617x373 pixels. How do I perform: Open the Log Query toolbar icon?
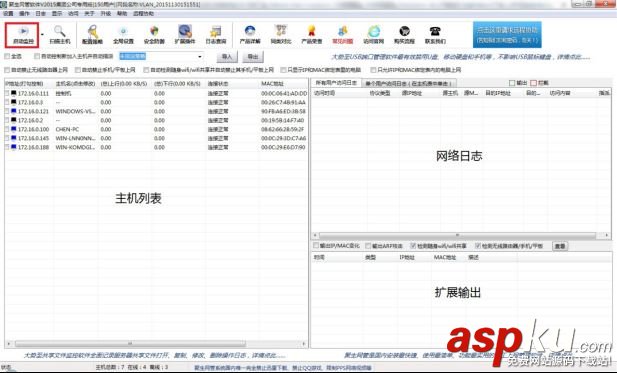(216, 31)
